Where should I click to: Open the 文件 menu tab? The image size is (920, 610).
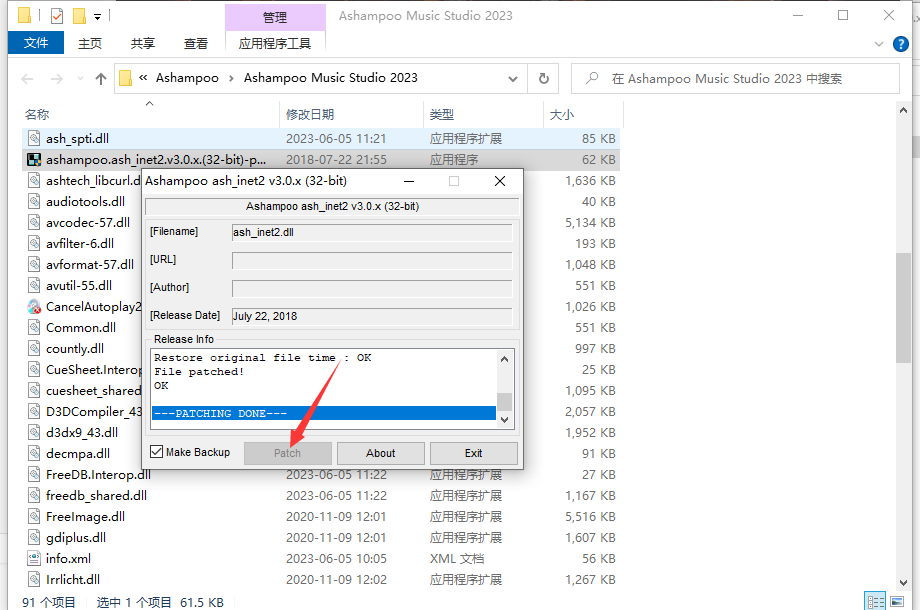[36, 43]
